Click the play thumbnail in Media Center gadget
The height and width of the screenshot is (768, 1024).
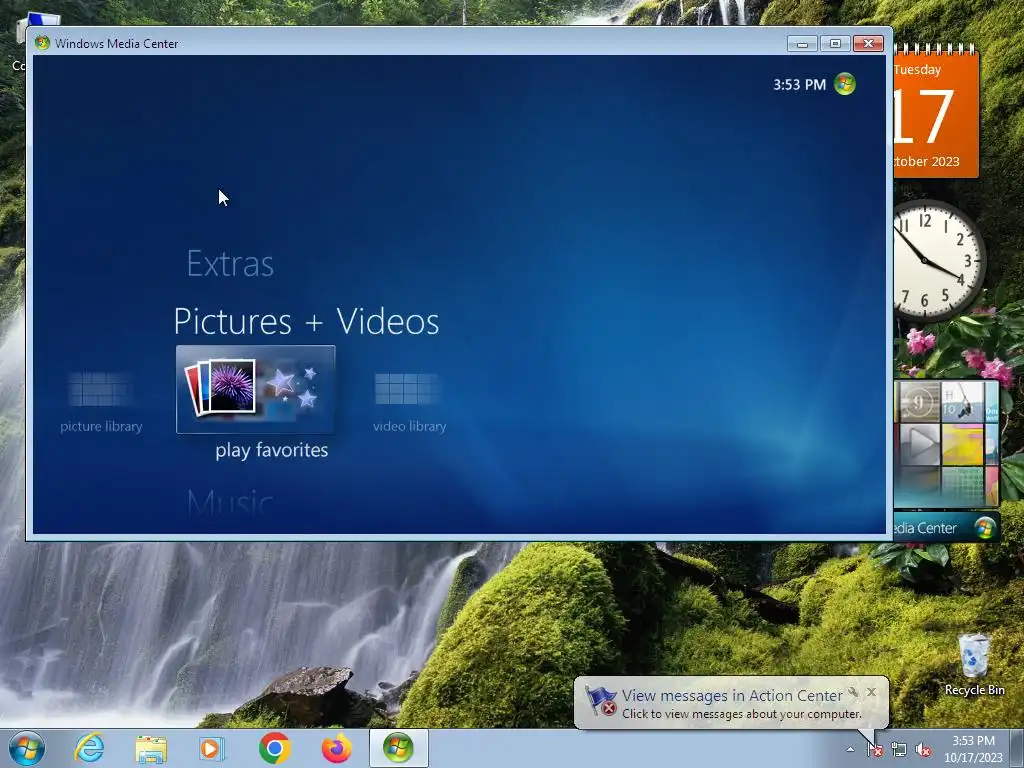pyautogui.click(x=920, y=444)
